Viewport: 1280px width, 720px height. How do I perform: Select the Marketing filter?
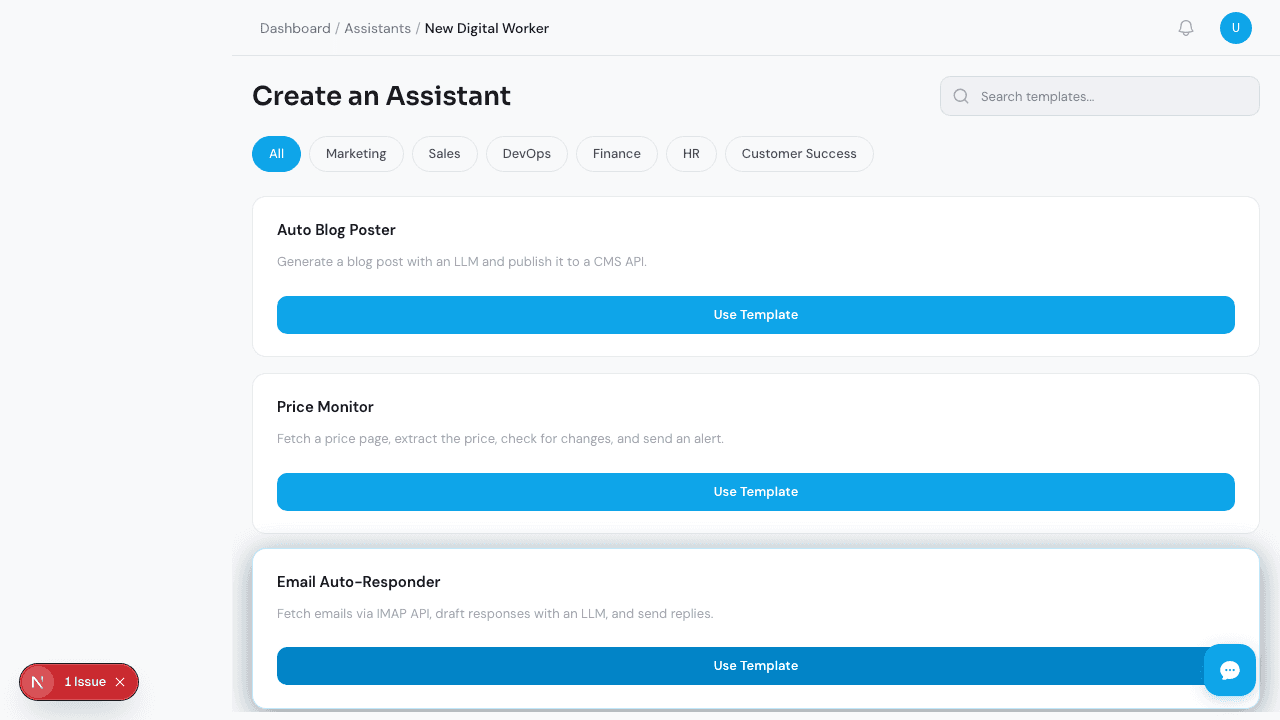pos(356,154)
